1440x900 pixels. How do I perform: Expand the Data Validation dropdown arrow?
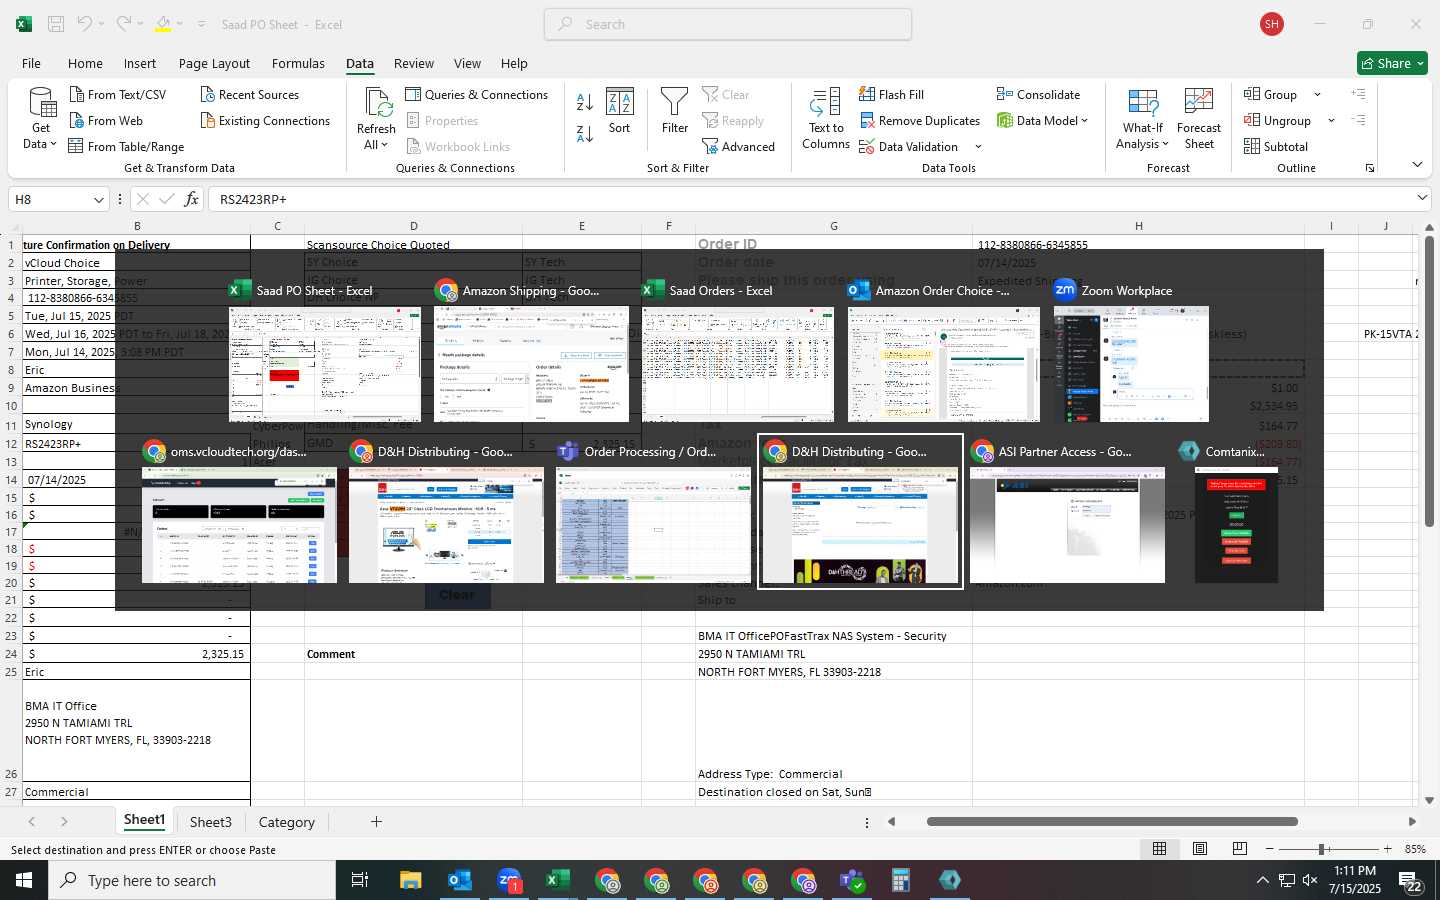tap(978, 147)
